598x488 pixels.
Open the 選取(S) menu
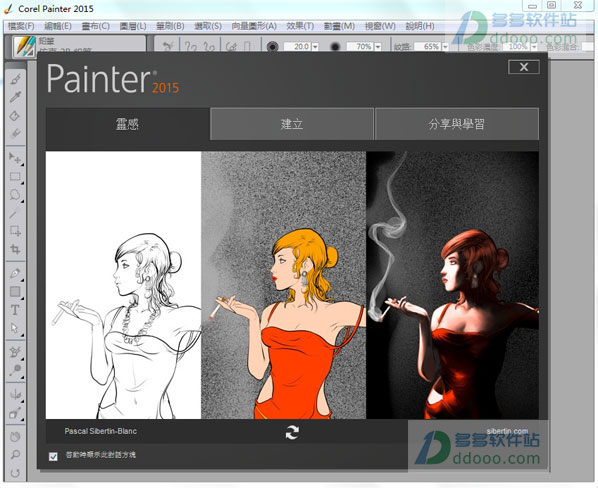[x=208, y=26]
